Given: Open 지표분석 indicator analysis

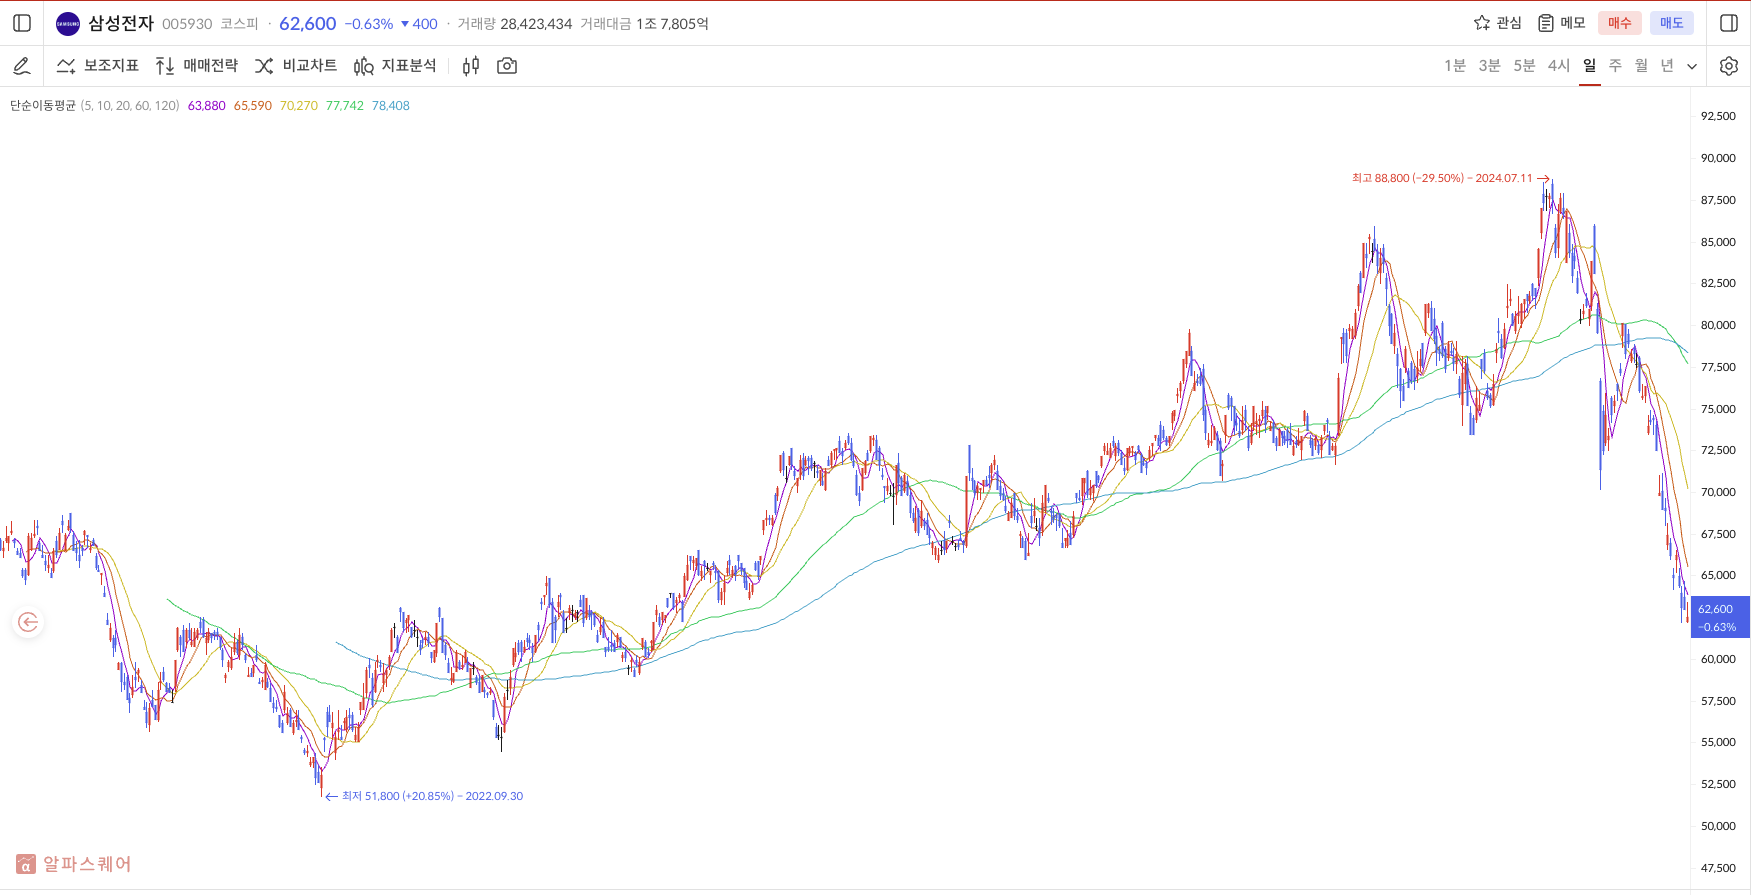Looking at the screenshot, I should click(395, 66).
